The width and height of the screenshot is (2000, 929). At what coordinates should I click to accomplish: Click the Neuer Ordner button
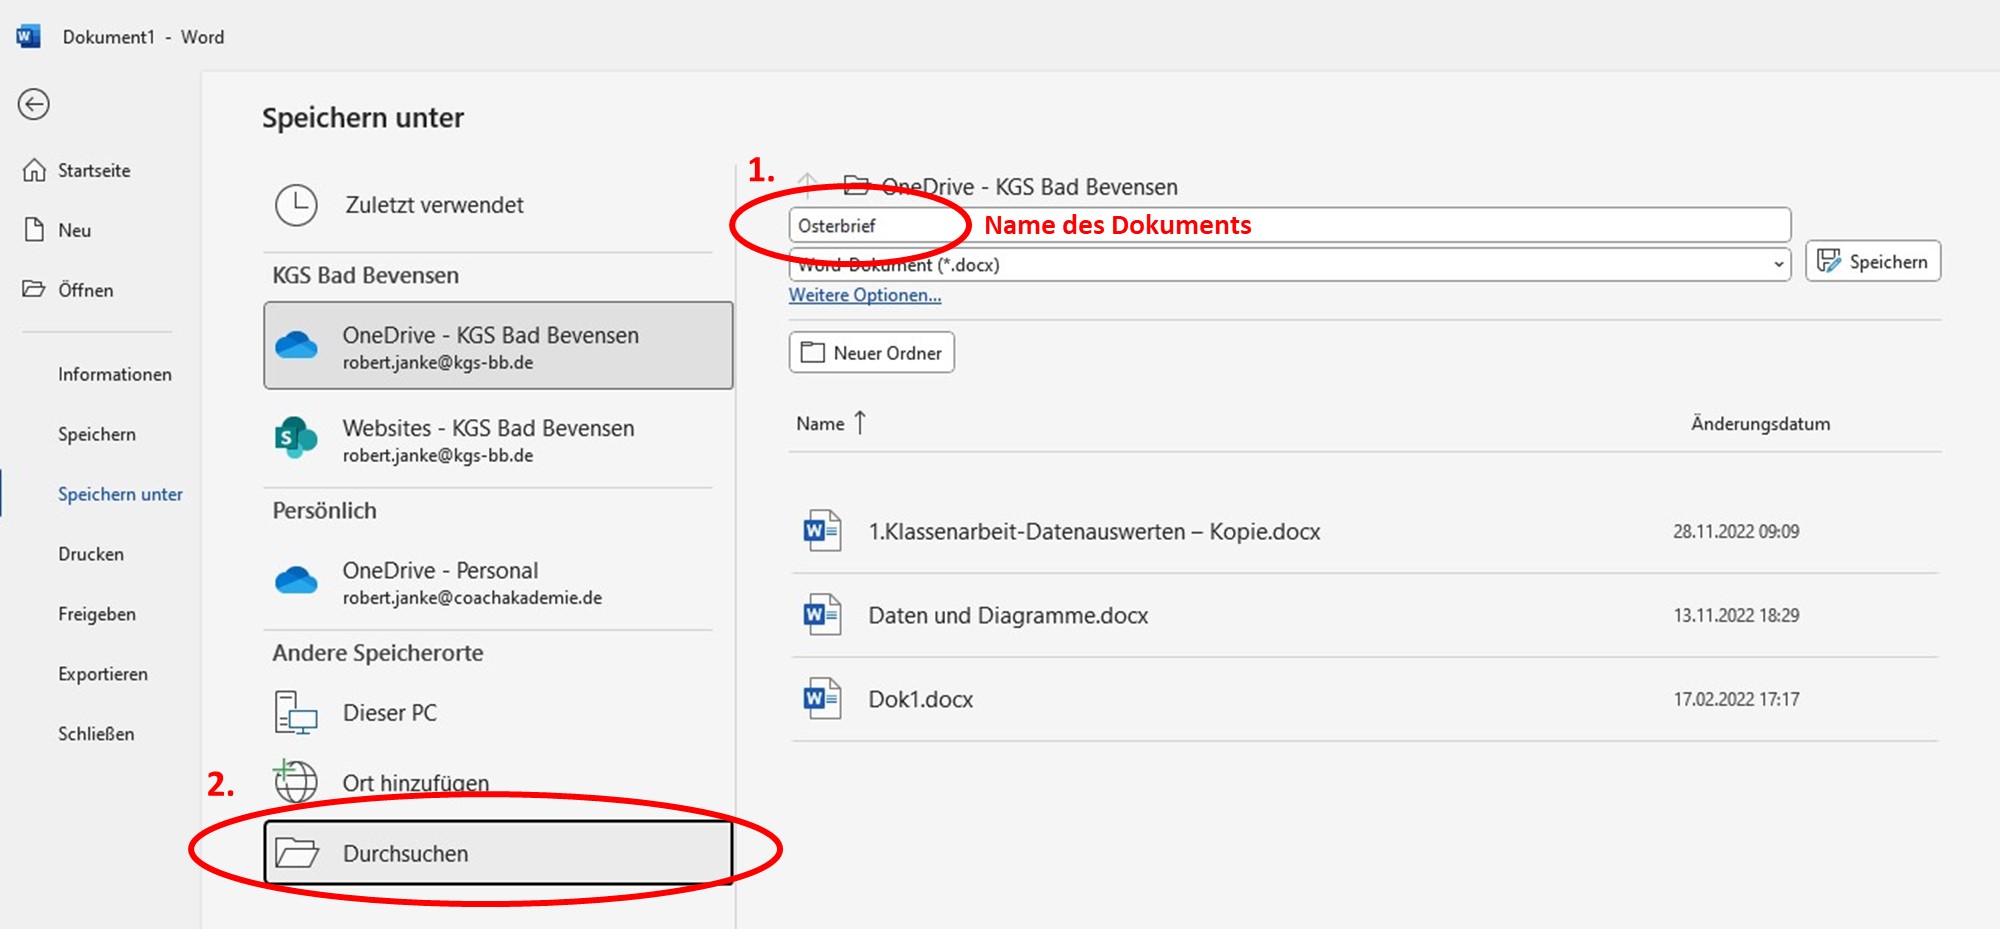[871, 353]
